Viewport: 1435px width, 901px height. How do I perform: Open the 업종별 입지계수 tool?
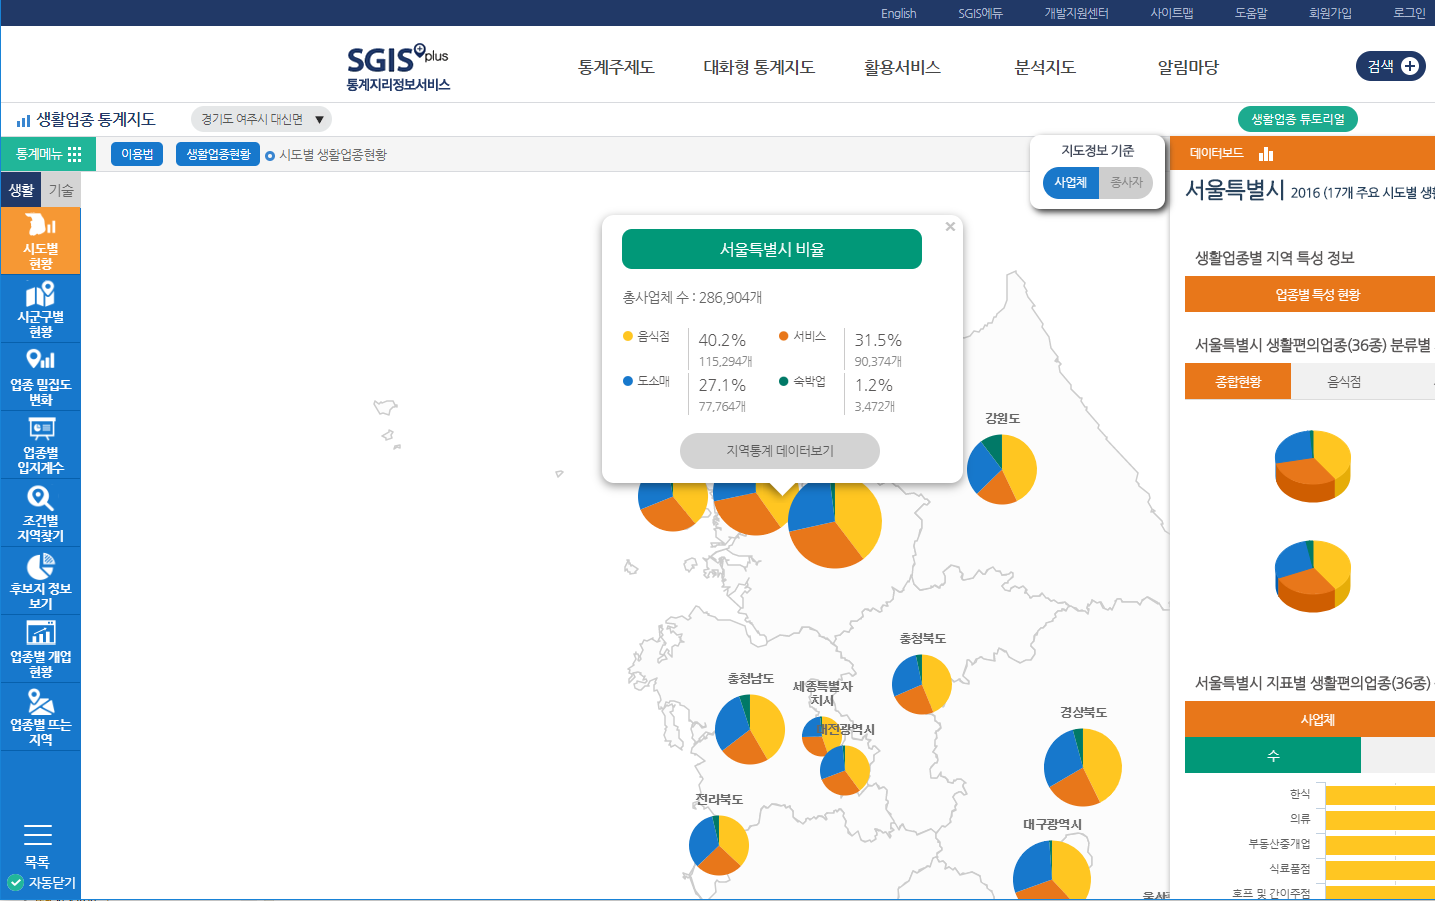point(40,444)
